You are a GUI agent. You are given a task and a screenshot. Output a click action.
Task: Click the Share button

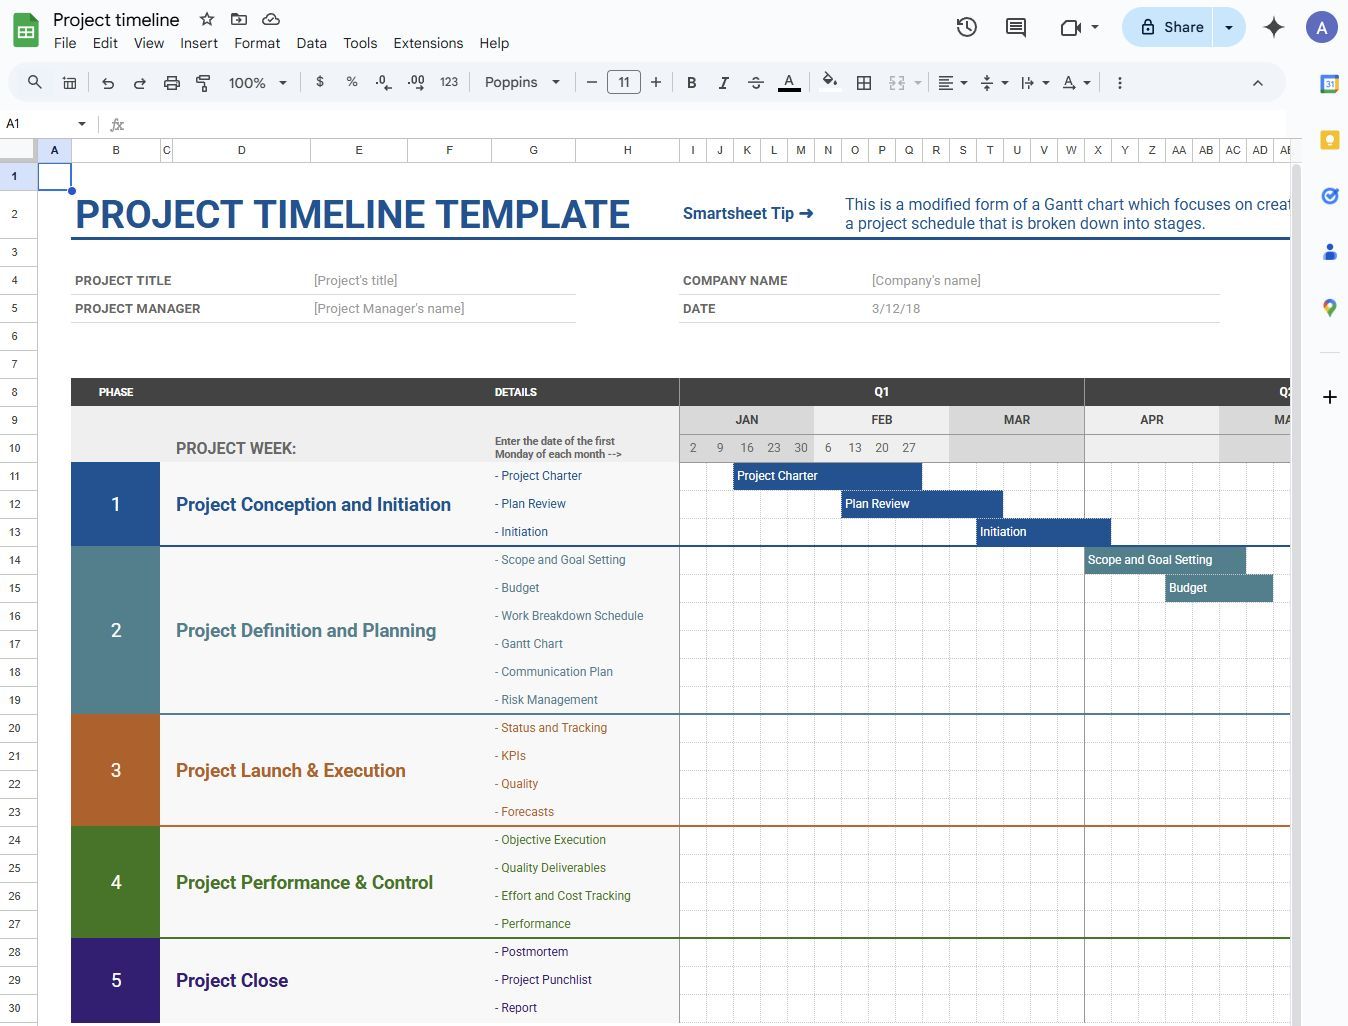click(x=1172, y=27)
